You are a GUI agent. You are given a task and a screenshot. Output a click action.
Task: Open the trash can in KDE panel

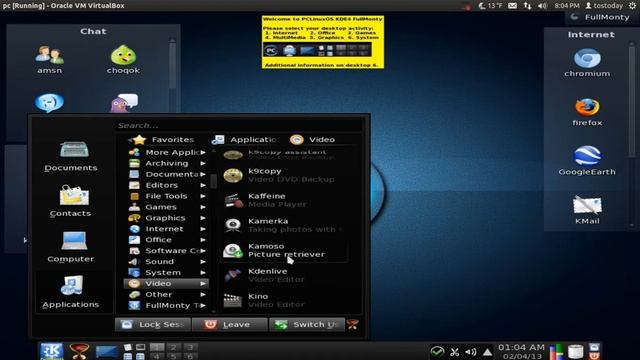576,351
